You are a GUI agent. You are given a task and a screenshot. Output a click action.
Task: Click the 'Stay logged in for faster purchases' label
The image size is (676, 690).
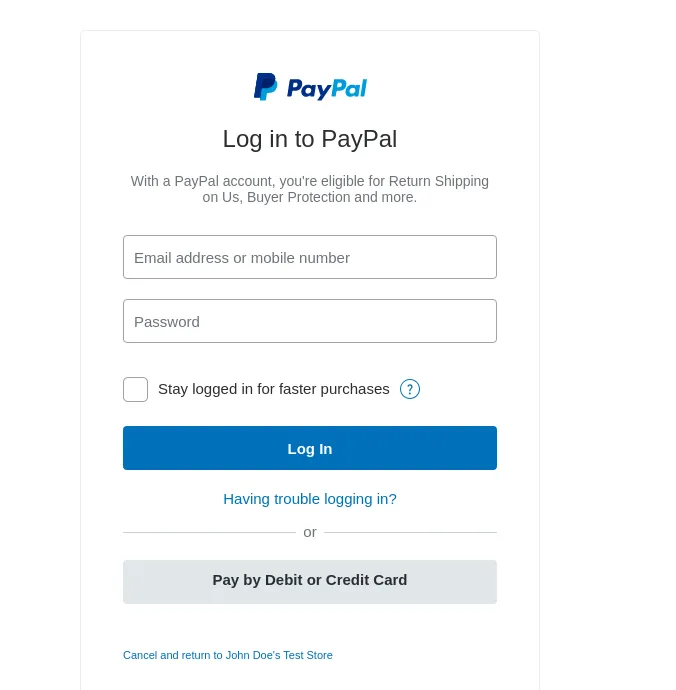point(274,389)
